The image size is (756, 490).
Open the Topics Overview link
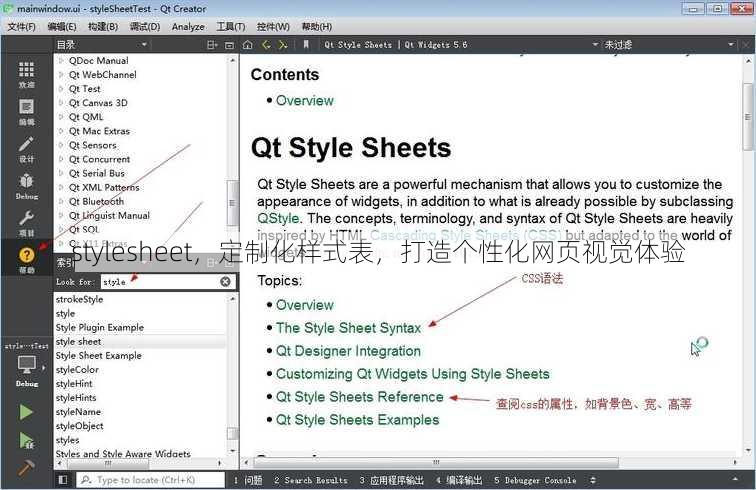pyautogui.click(x=305, y=305)
